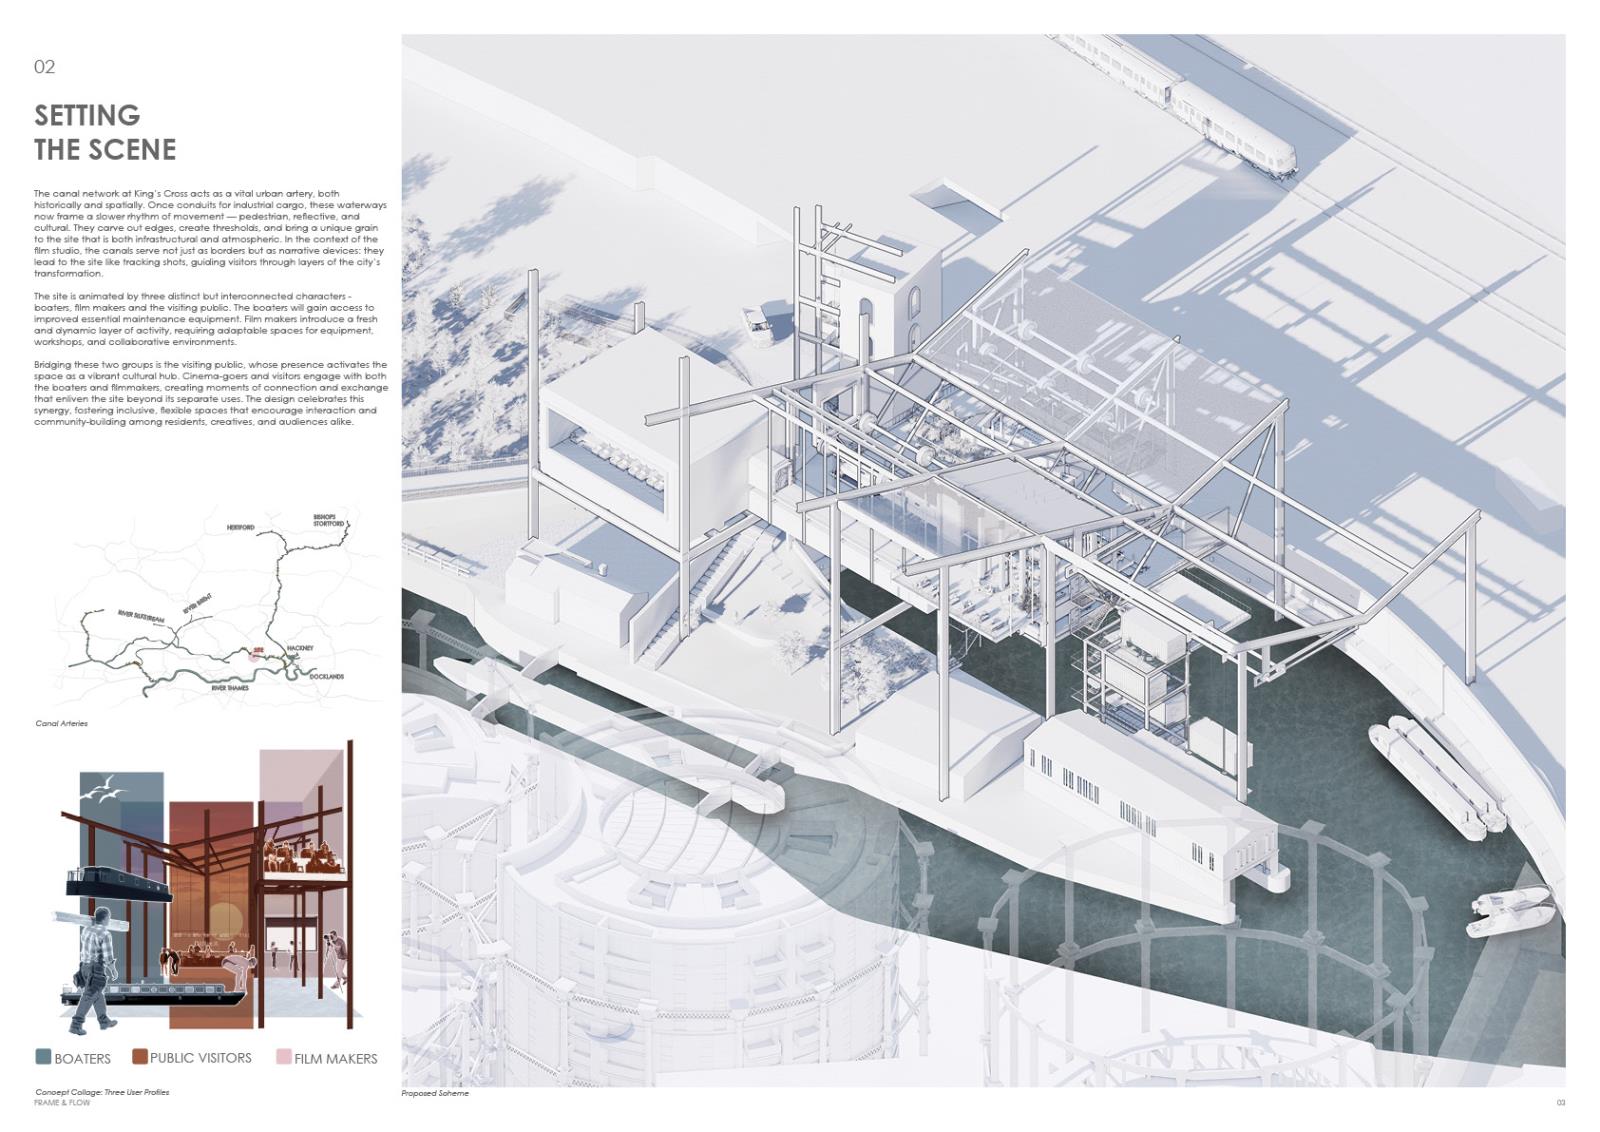This screenshot has height=1132, width=1600.
Task: Click the Hertford label on the map
Action: [240, 527]
